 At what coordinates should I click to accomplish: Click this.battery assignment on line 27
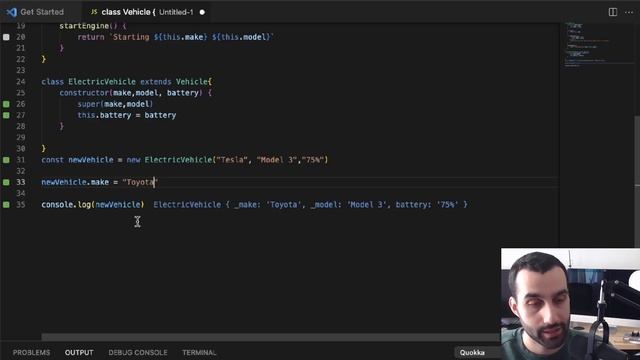pyautogui.click(x=127, y=115)
